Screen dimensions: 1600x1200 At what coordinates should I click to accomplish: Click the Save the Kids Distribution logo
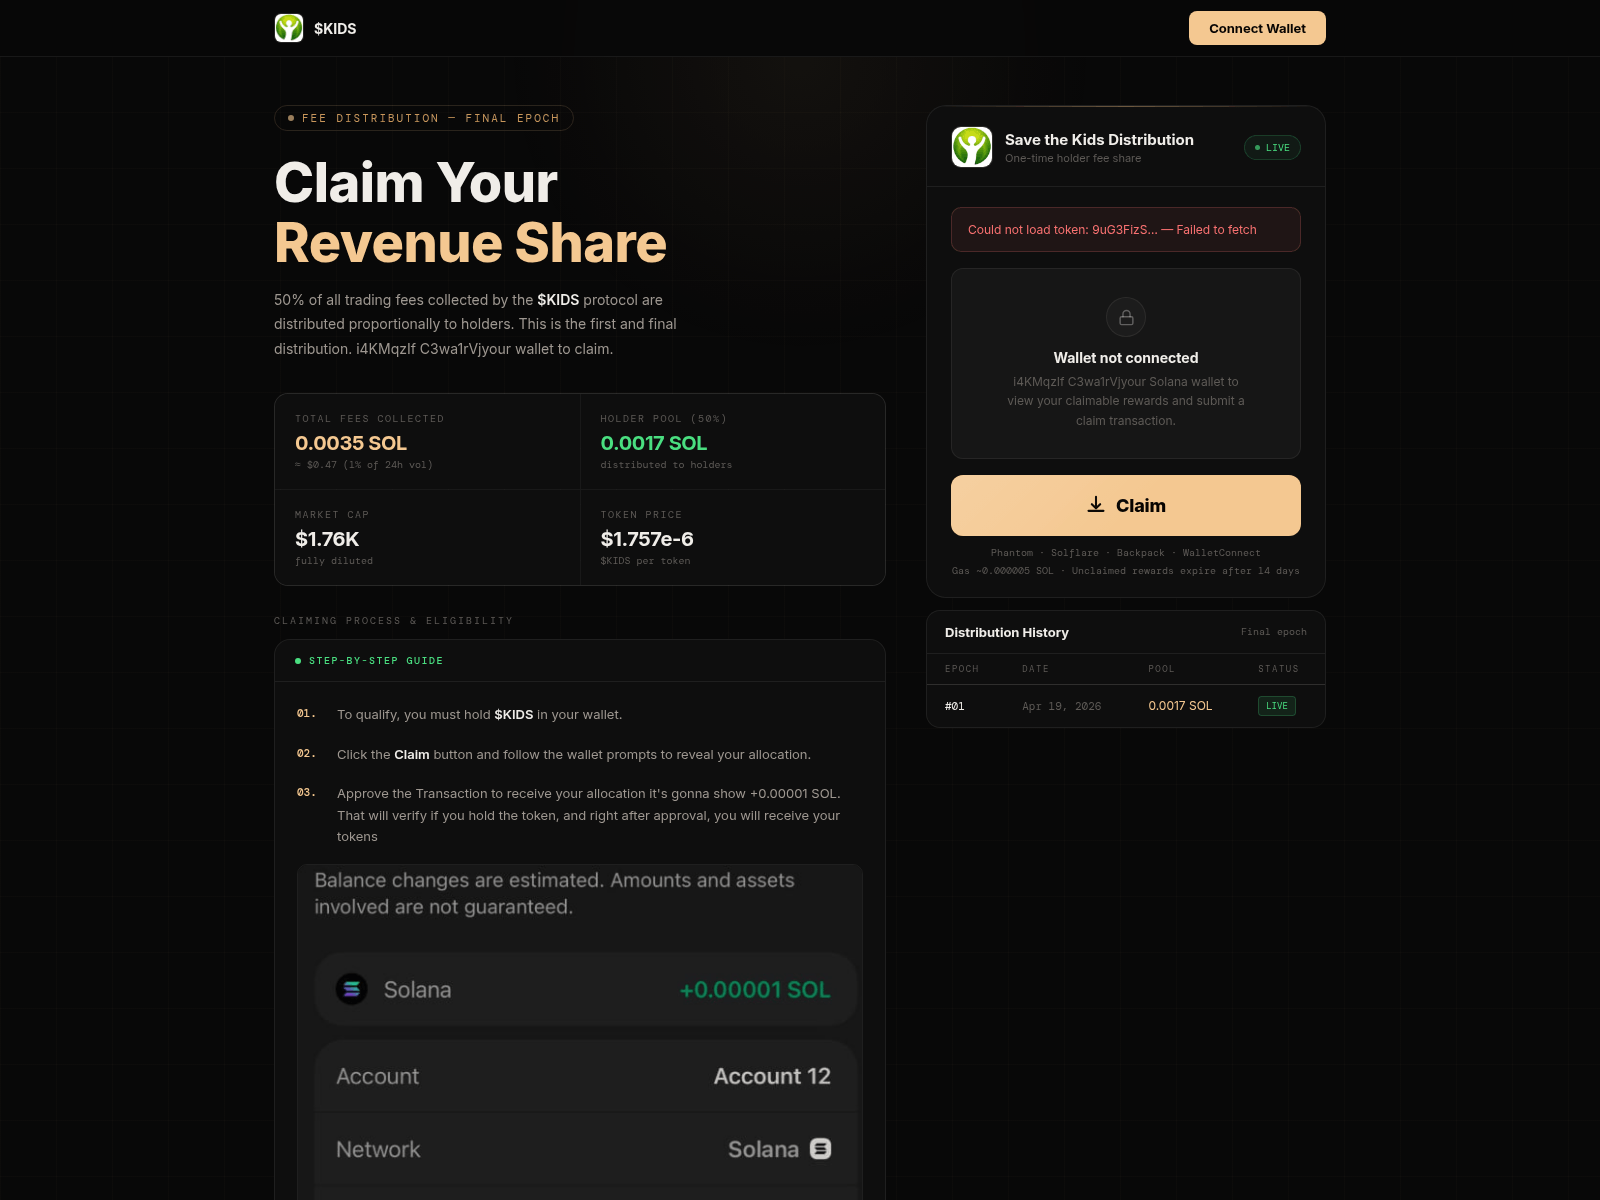click(972, 147)
